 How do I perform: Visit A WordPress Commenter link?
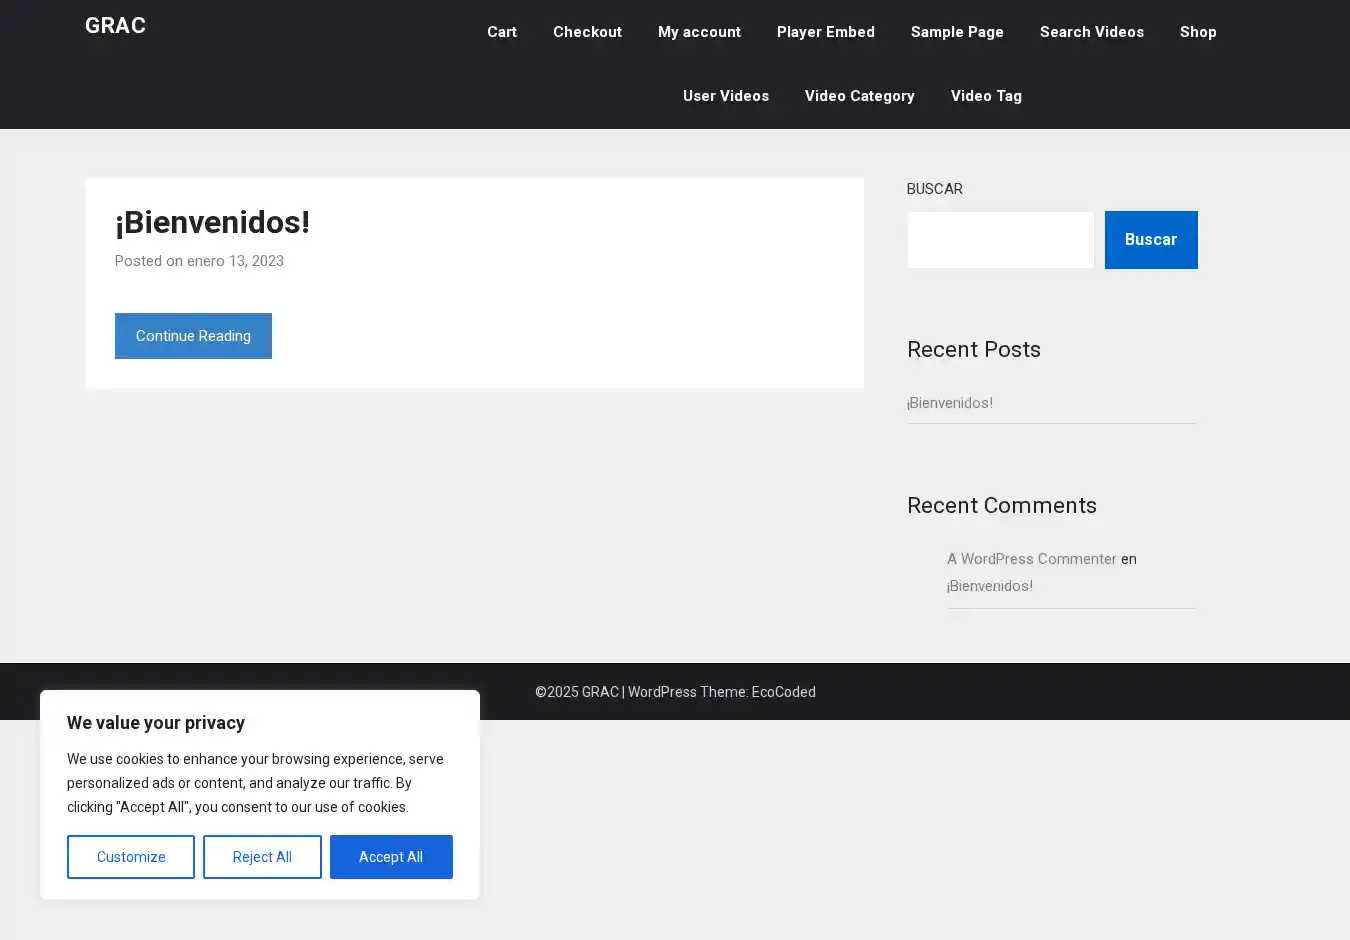1031,559
